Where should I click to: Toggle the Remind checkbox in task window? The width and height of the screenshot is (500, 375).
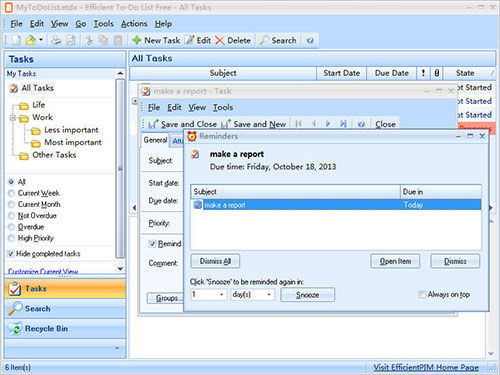point(153,244)
